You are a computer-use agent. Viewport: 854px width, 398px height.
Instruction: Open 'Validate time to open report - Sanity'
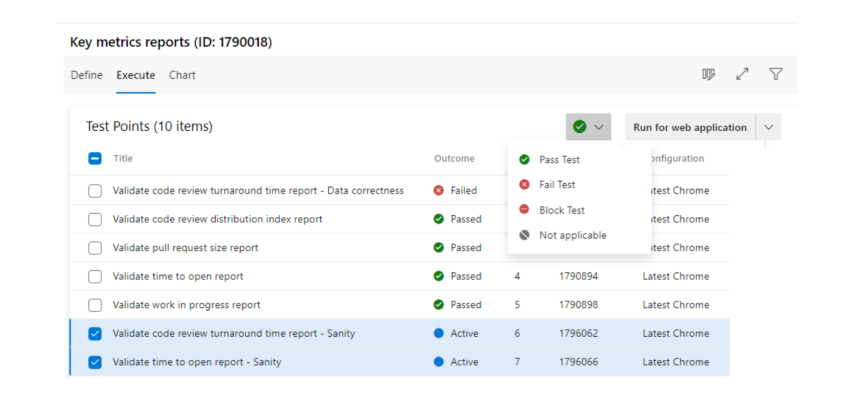pyautogui.click(x=197, y=362)
